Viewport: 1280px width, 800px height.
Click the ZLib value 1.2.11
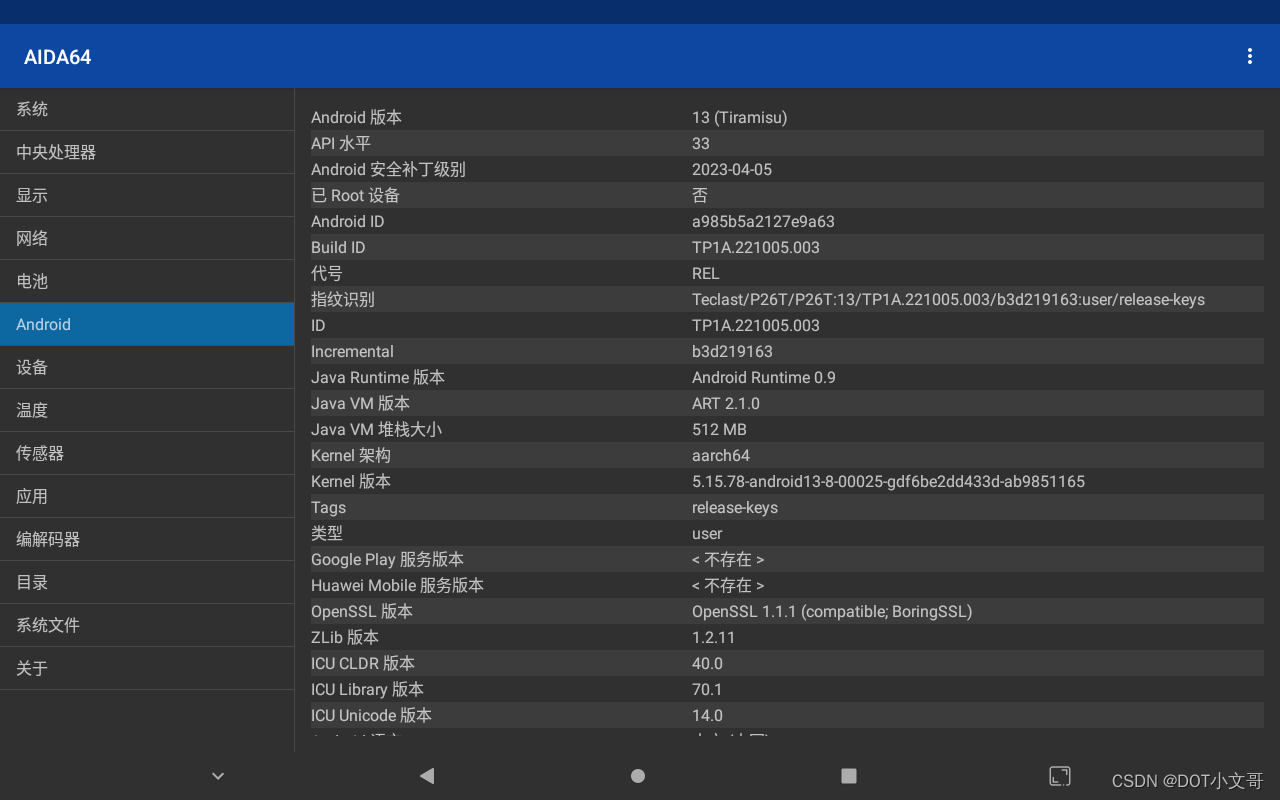[x=713, y=637]
